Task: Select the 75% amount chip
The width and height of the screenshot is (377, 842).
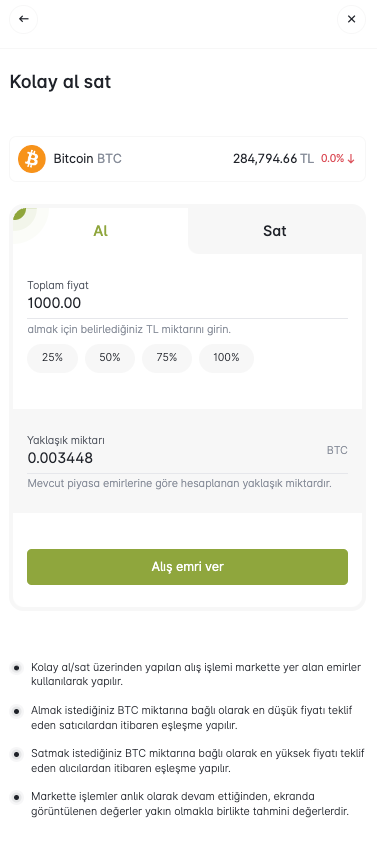Action: [x=166, y=358]
